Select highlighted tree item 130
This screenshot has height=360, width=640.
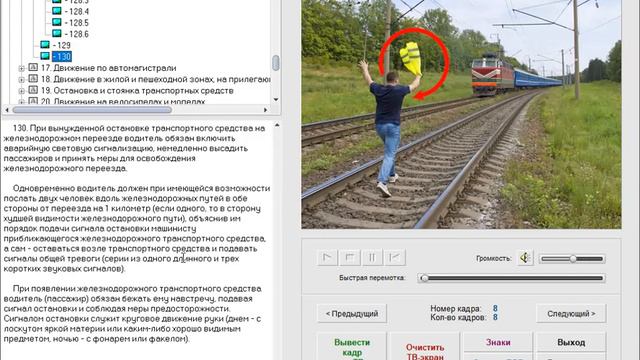click(62, 57)
